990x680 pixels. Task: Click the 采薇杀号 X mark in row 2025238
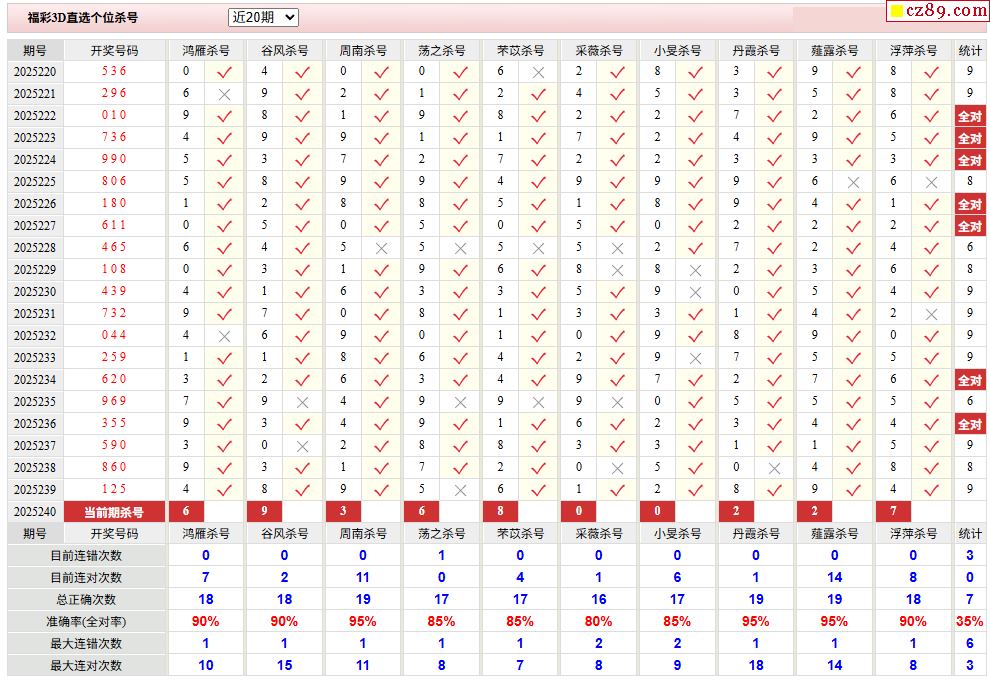click(617, 468)
